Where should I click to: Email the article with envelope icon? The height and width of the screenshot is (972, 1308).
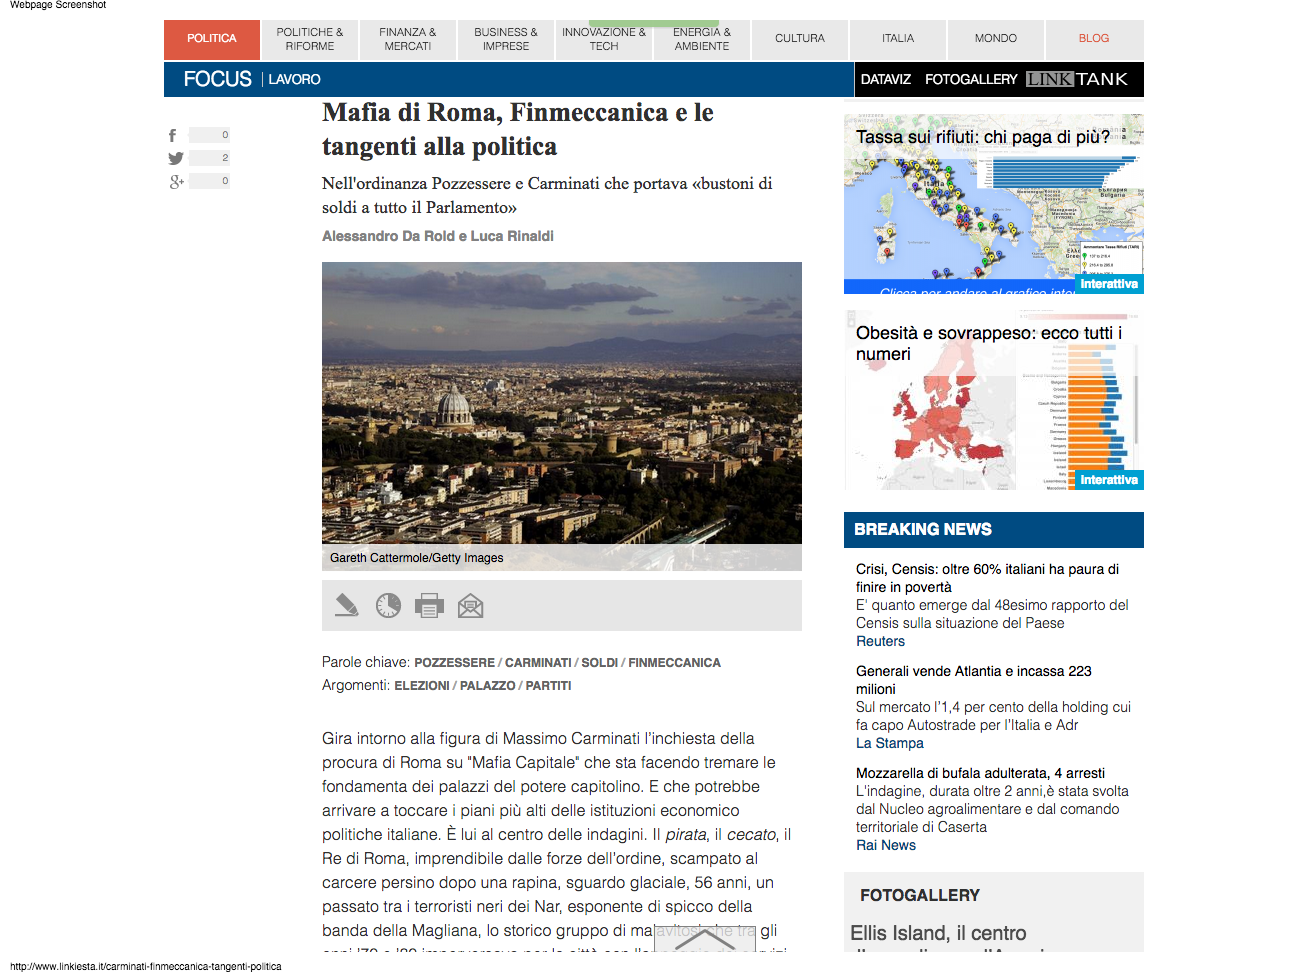(470, 605)
